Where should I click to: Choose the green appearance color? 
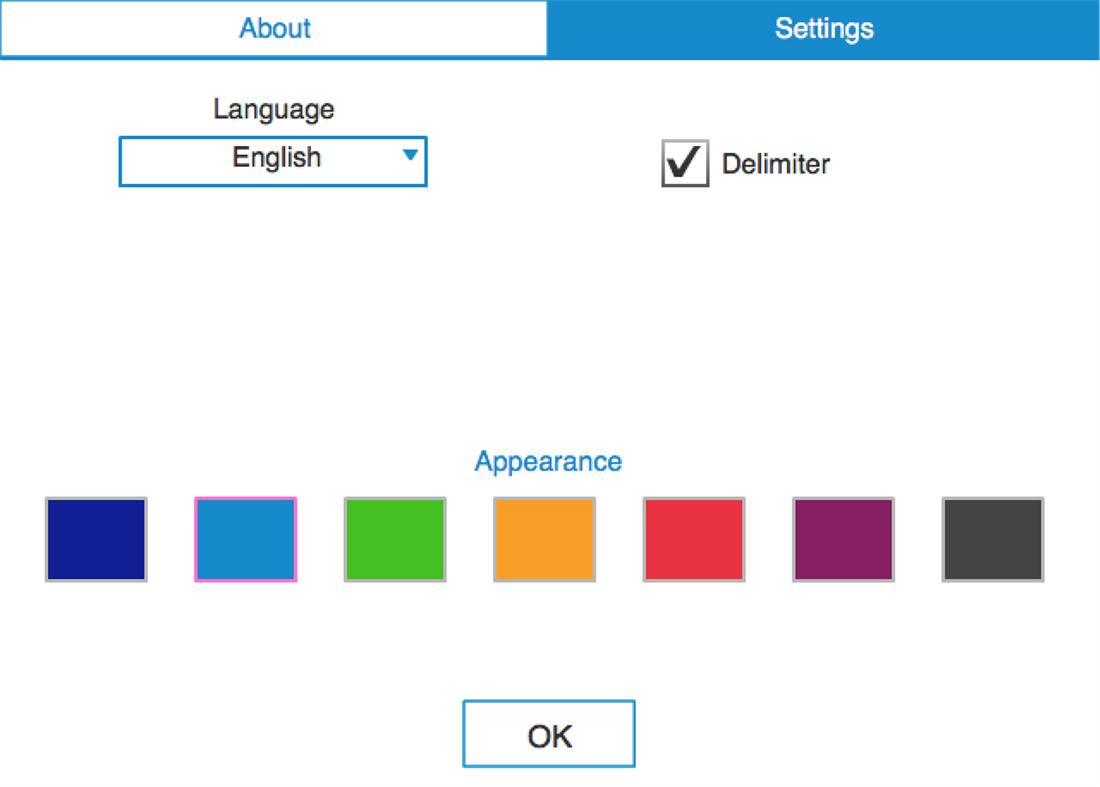click(394, 539)
